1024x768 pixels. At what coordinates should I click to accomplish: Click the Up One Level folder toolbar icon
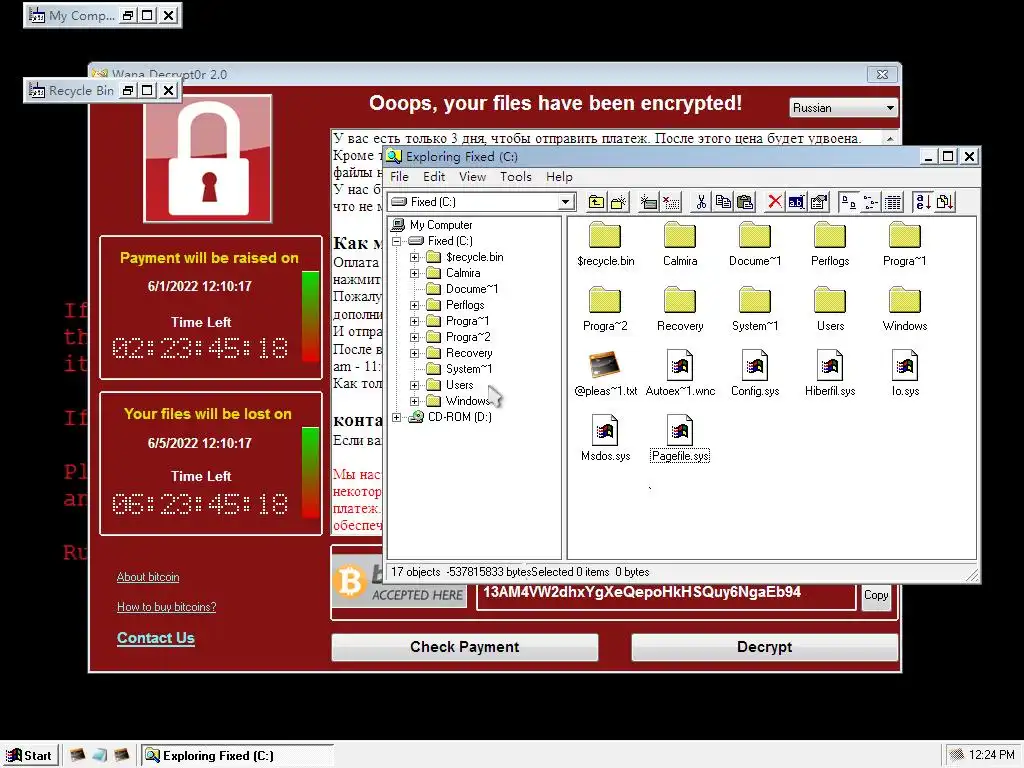point(596,202)
